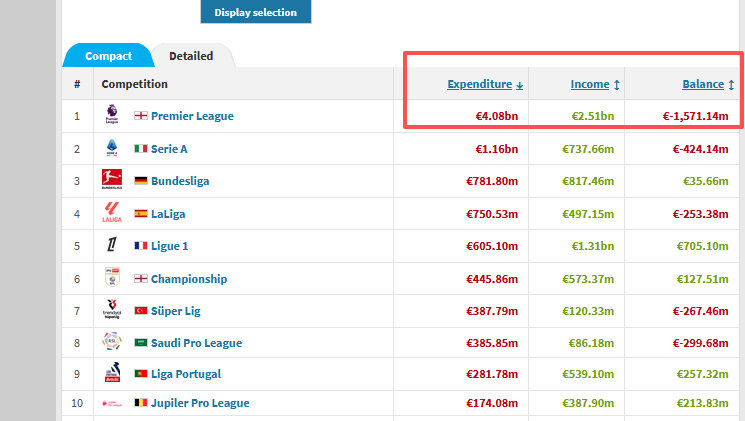Select Ligue 1 balance €705.10m
The width and height of the screenshot is (745, 421).
(x=703, y=246)
